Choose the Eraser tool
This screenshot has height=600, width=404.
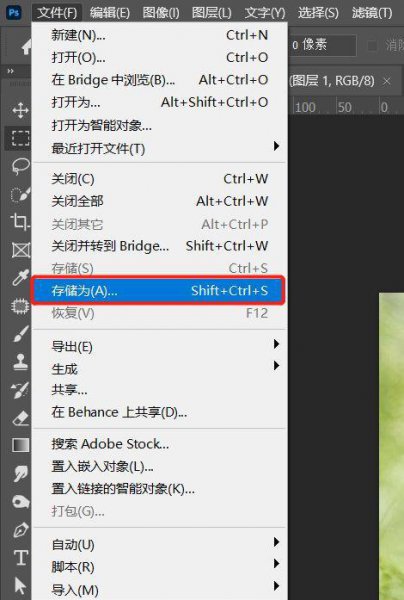(20, 417)
